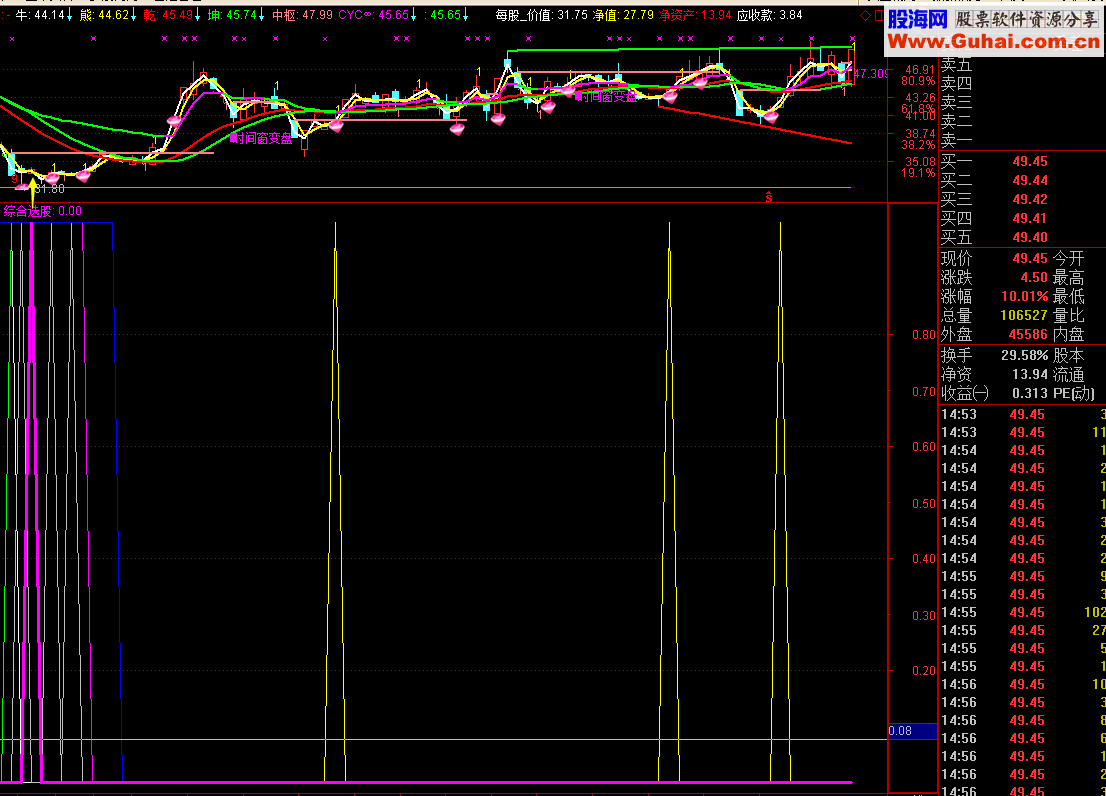Select the 买四 bid price 49.41
1106x796 pixels.
[x=1030, y=219]
